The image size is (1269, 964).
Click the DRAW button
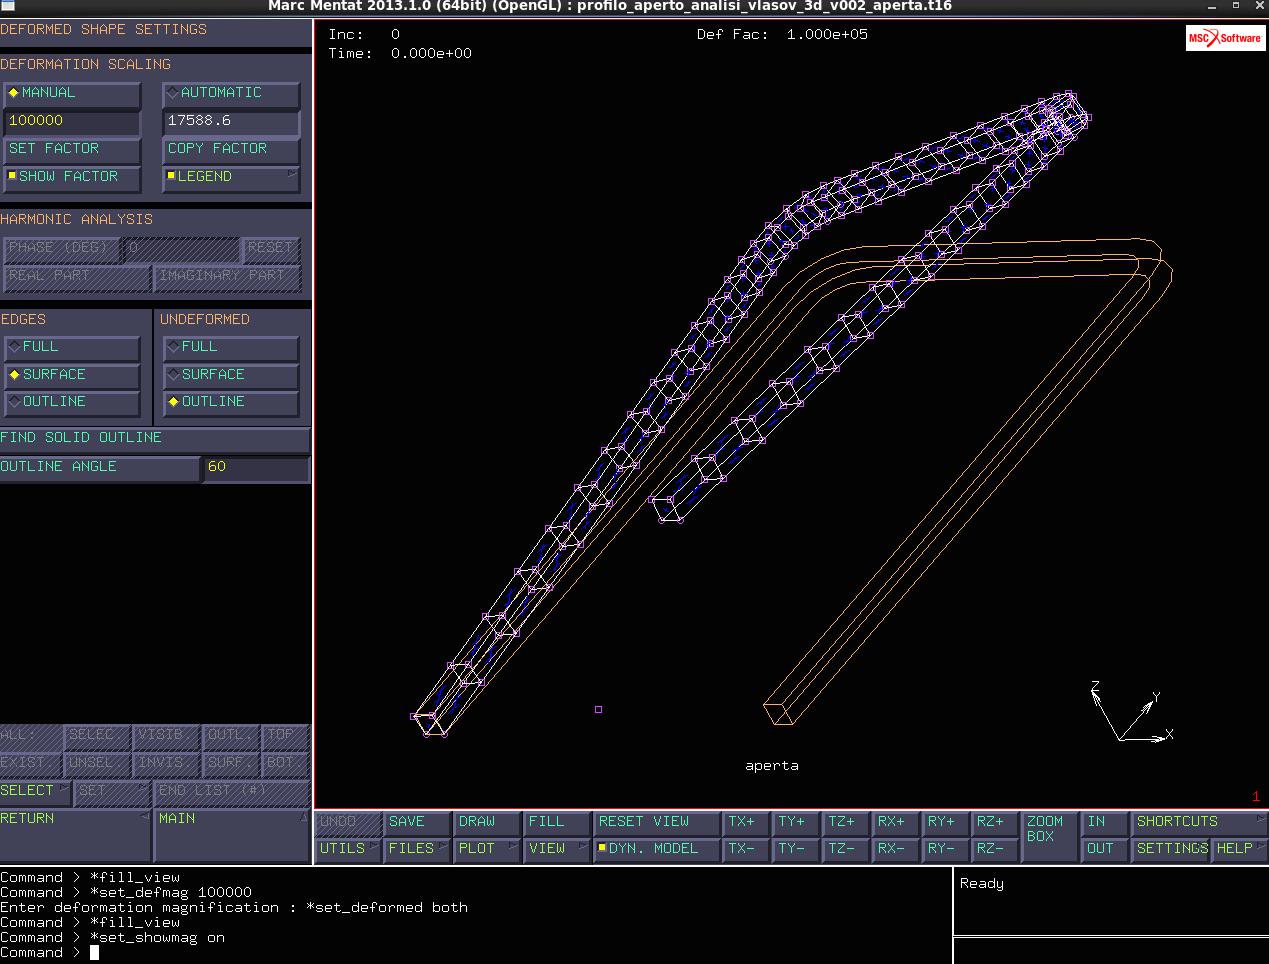(x=487, y=822)
